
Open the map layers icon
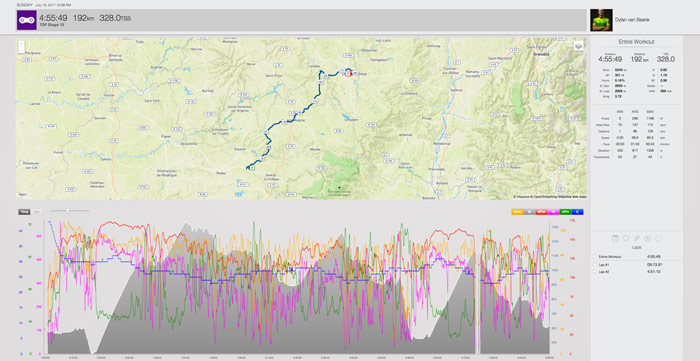[x=578, y=46]
